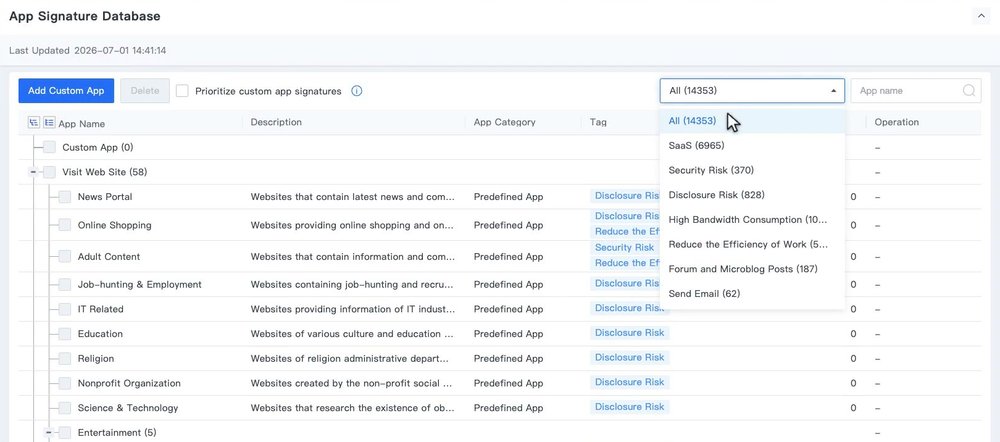Viewport: 1000px width, 442px height.
Task: Open the All (14353) filter dropdown
Action: (752, 91)
